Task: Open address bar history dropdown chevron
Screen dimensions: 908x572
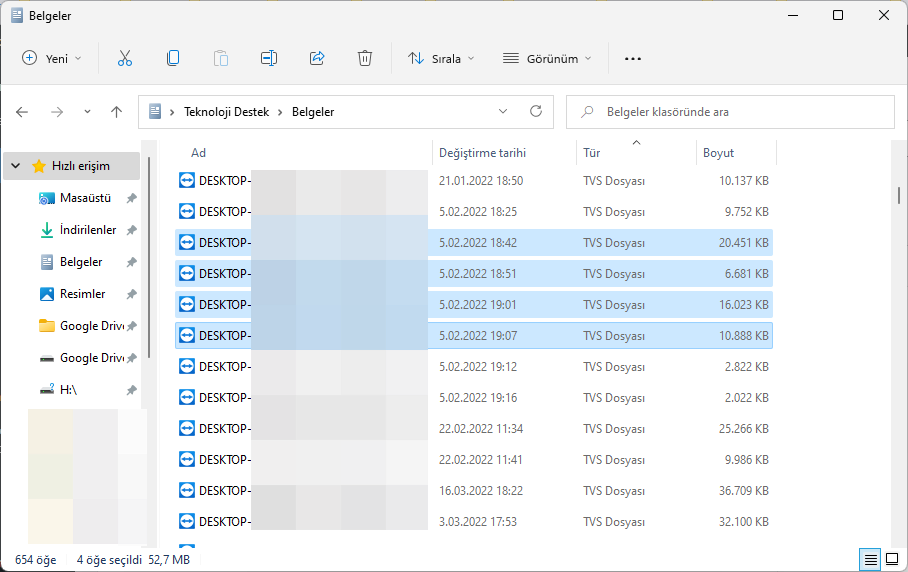Action: 503,112
